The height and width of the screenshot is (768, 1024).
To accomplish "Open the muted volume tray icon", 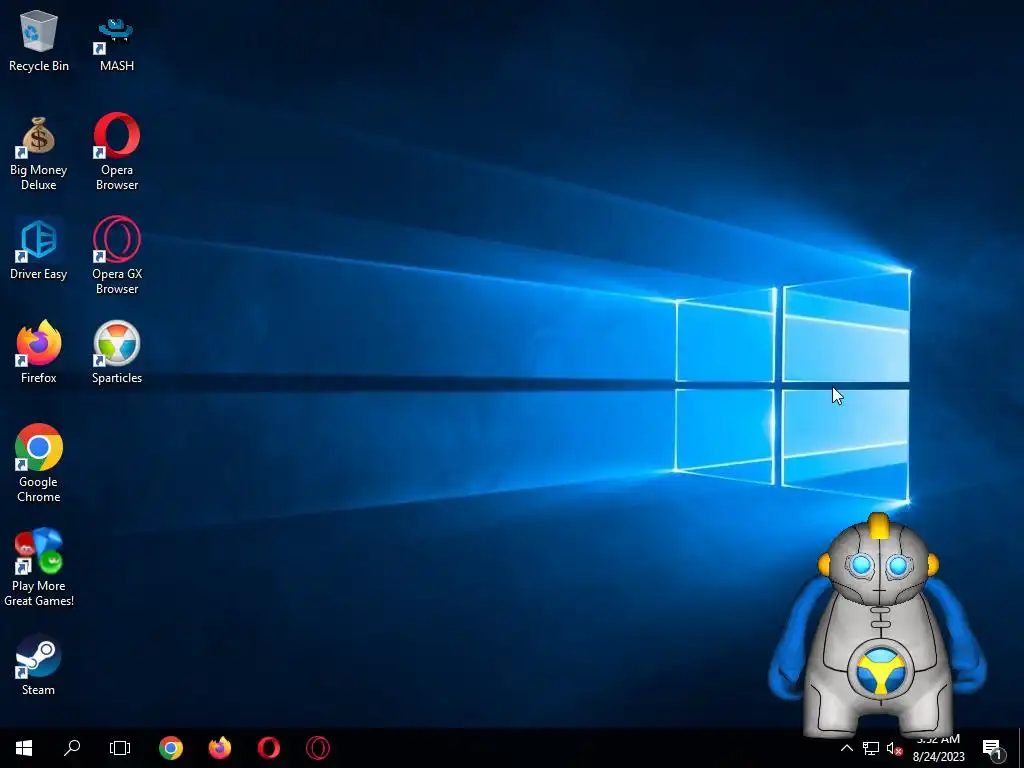I will pyautogui.click(x=894, y=748).
